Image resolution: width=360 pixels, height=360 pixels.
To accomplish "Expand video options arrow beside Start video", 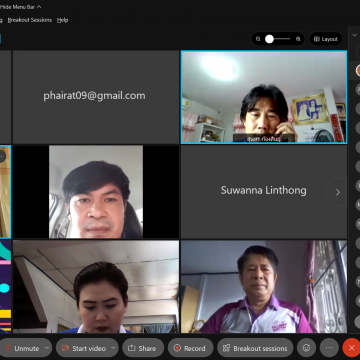I will coord(113,348).
